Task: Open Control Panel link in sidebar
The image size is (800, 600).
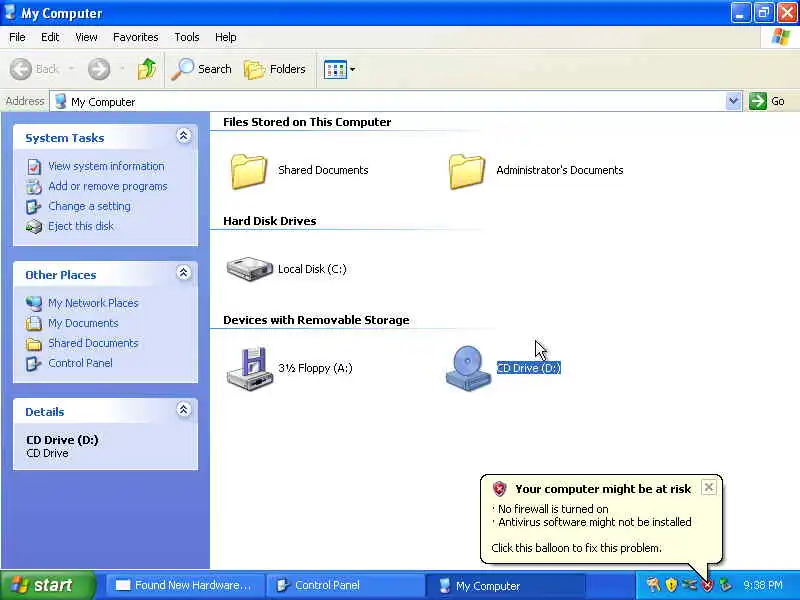Action: tap(80, 363)
